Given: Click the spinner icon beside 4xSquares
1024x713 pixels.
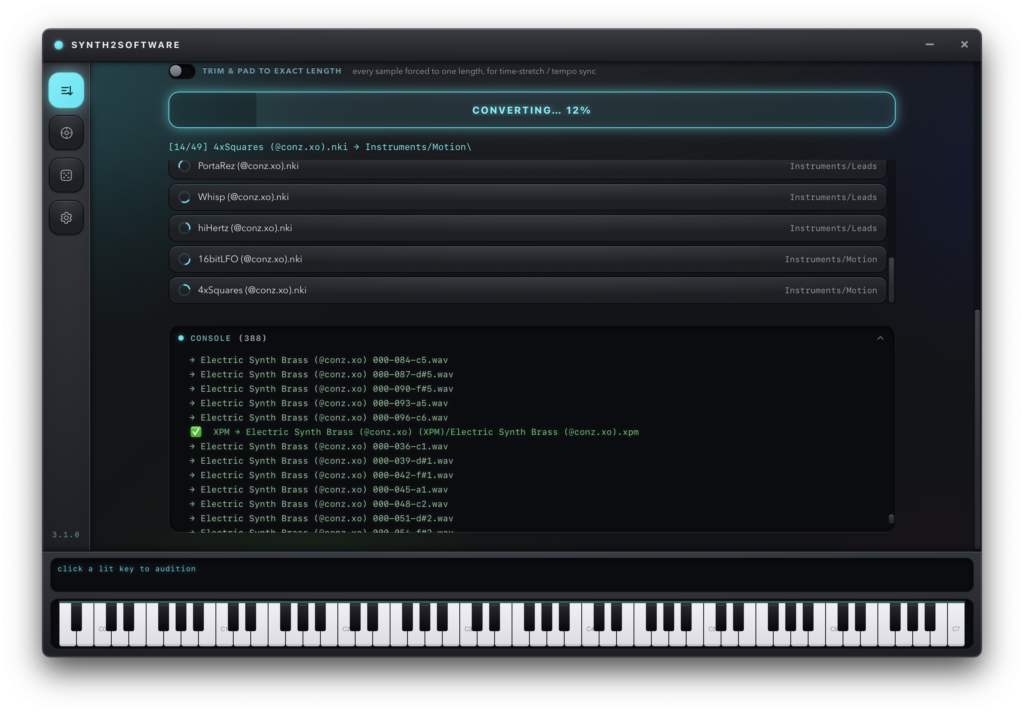Looking at the screenshot, I should (184, 290).
